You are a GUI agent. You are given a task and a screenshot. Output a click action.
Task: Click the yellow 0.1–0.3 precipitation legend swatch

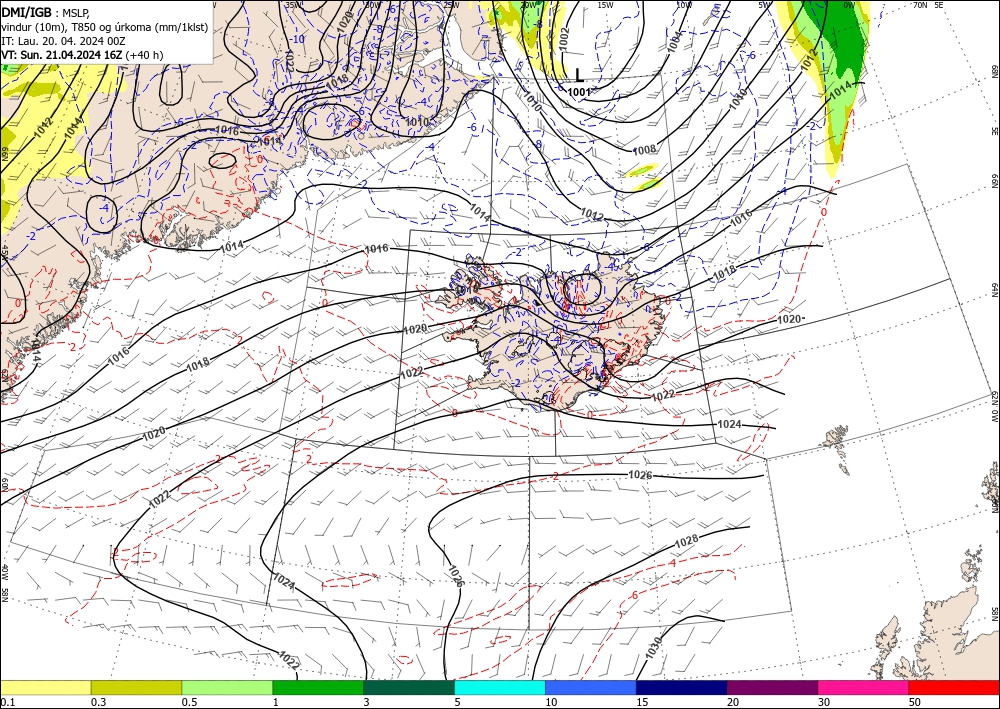click(x=45, y=687)
